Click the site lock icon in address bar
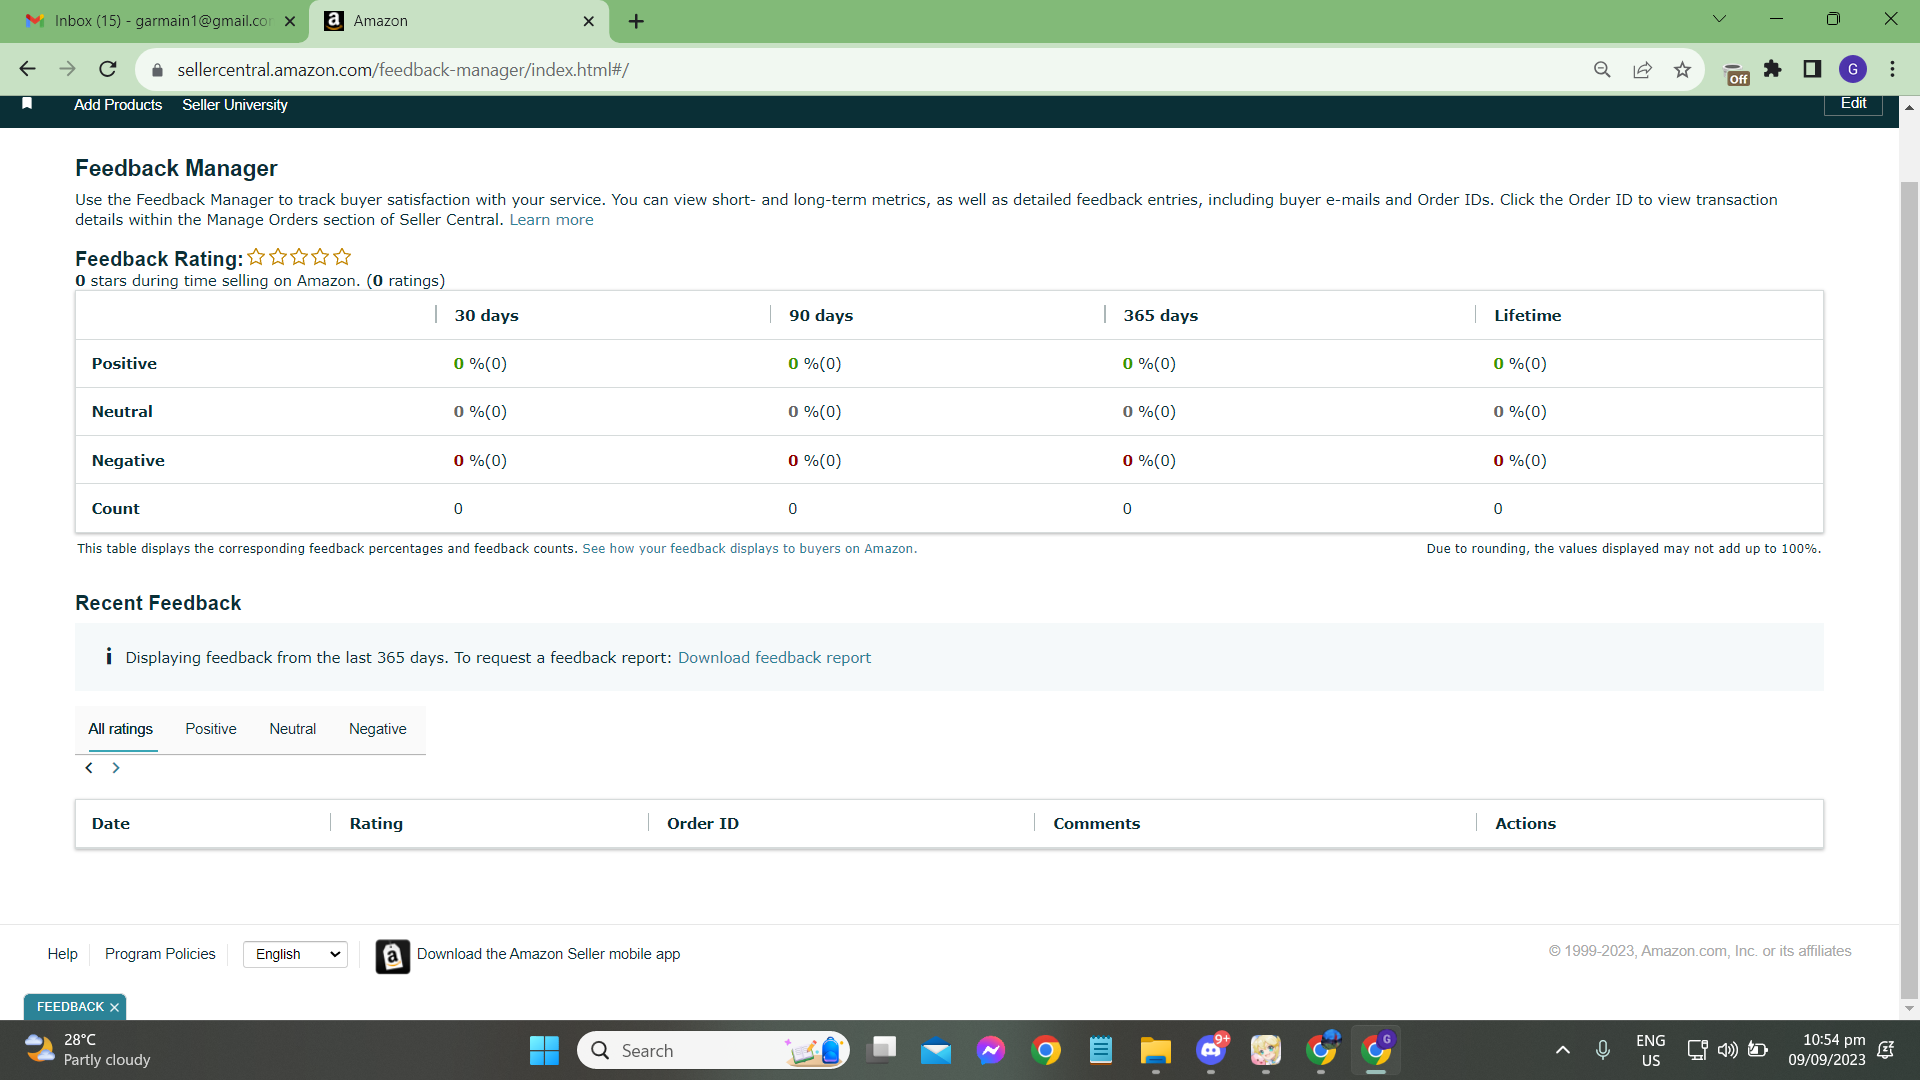 point(156,70)
